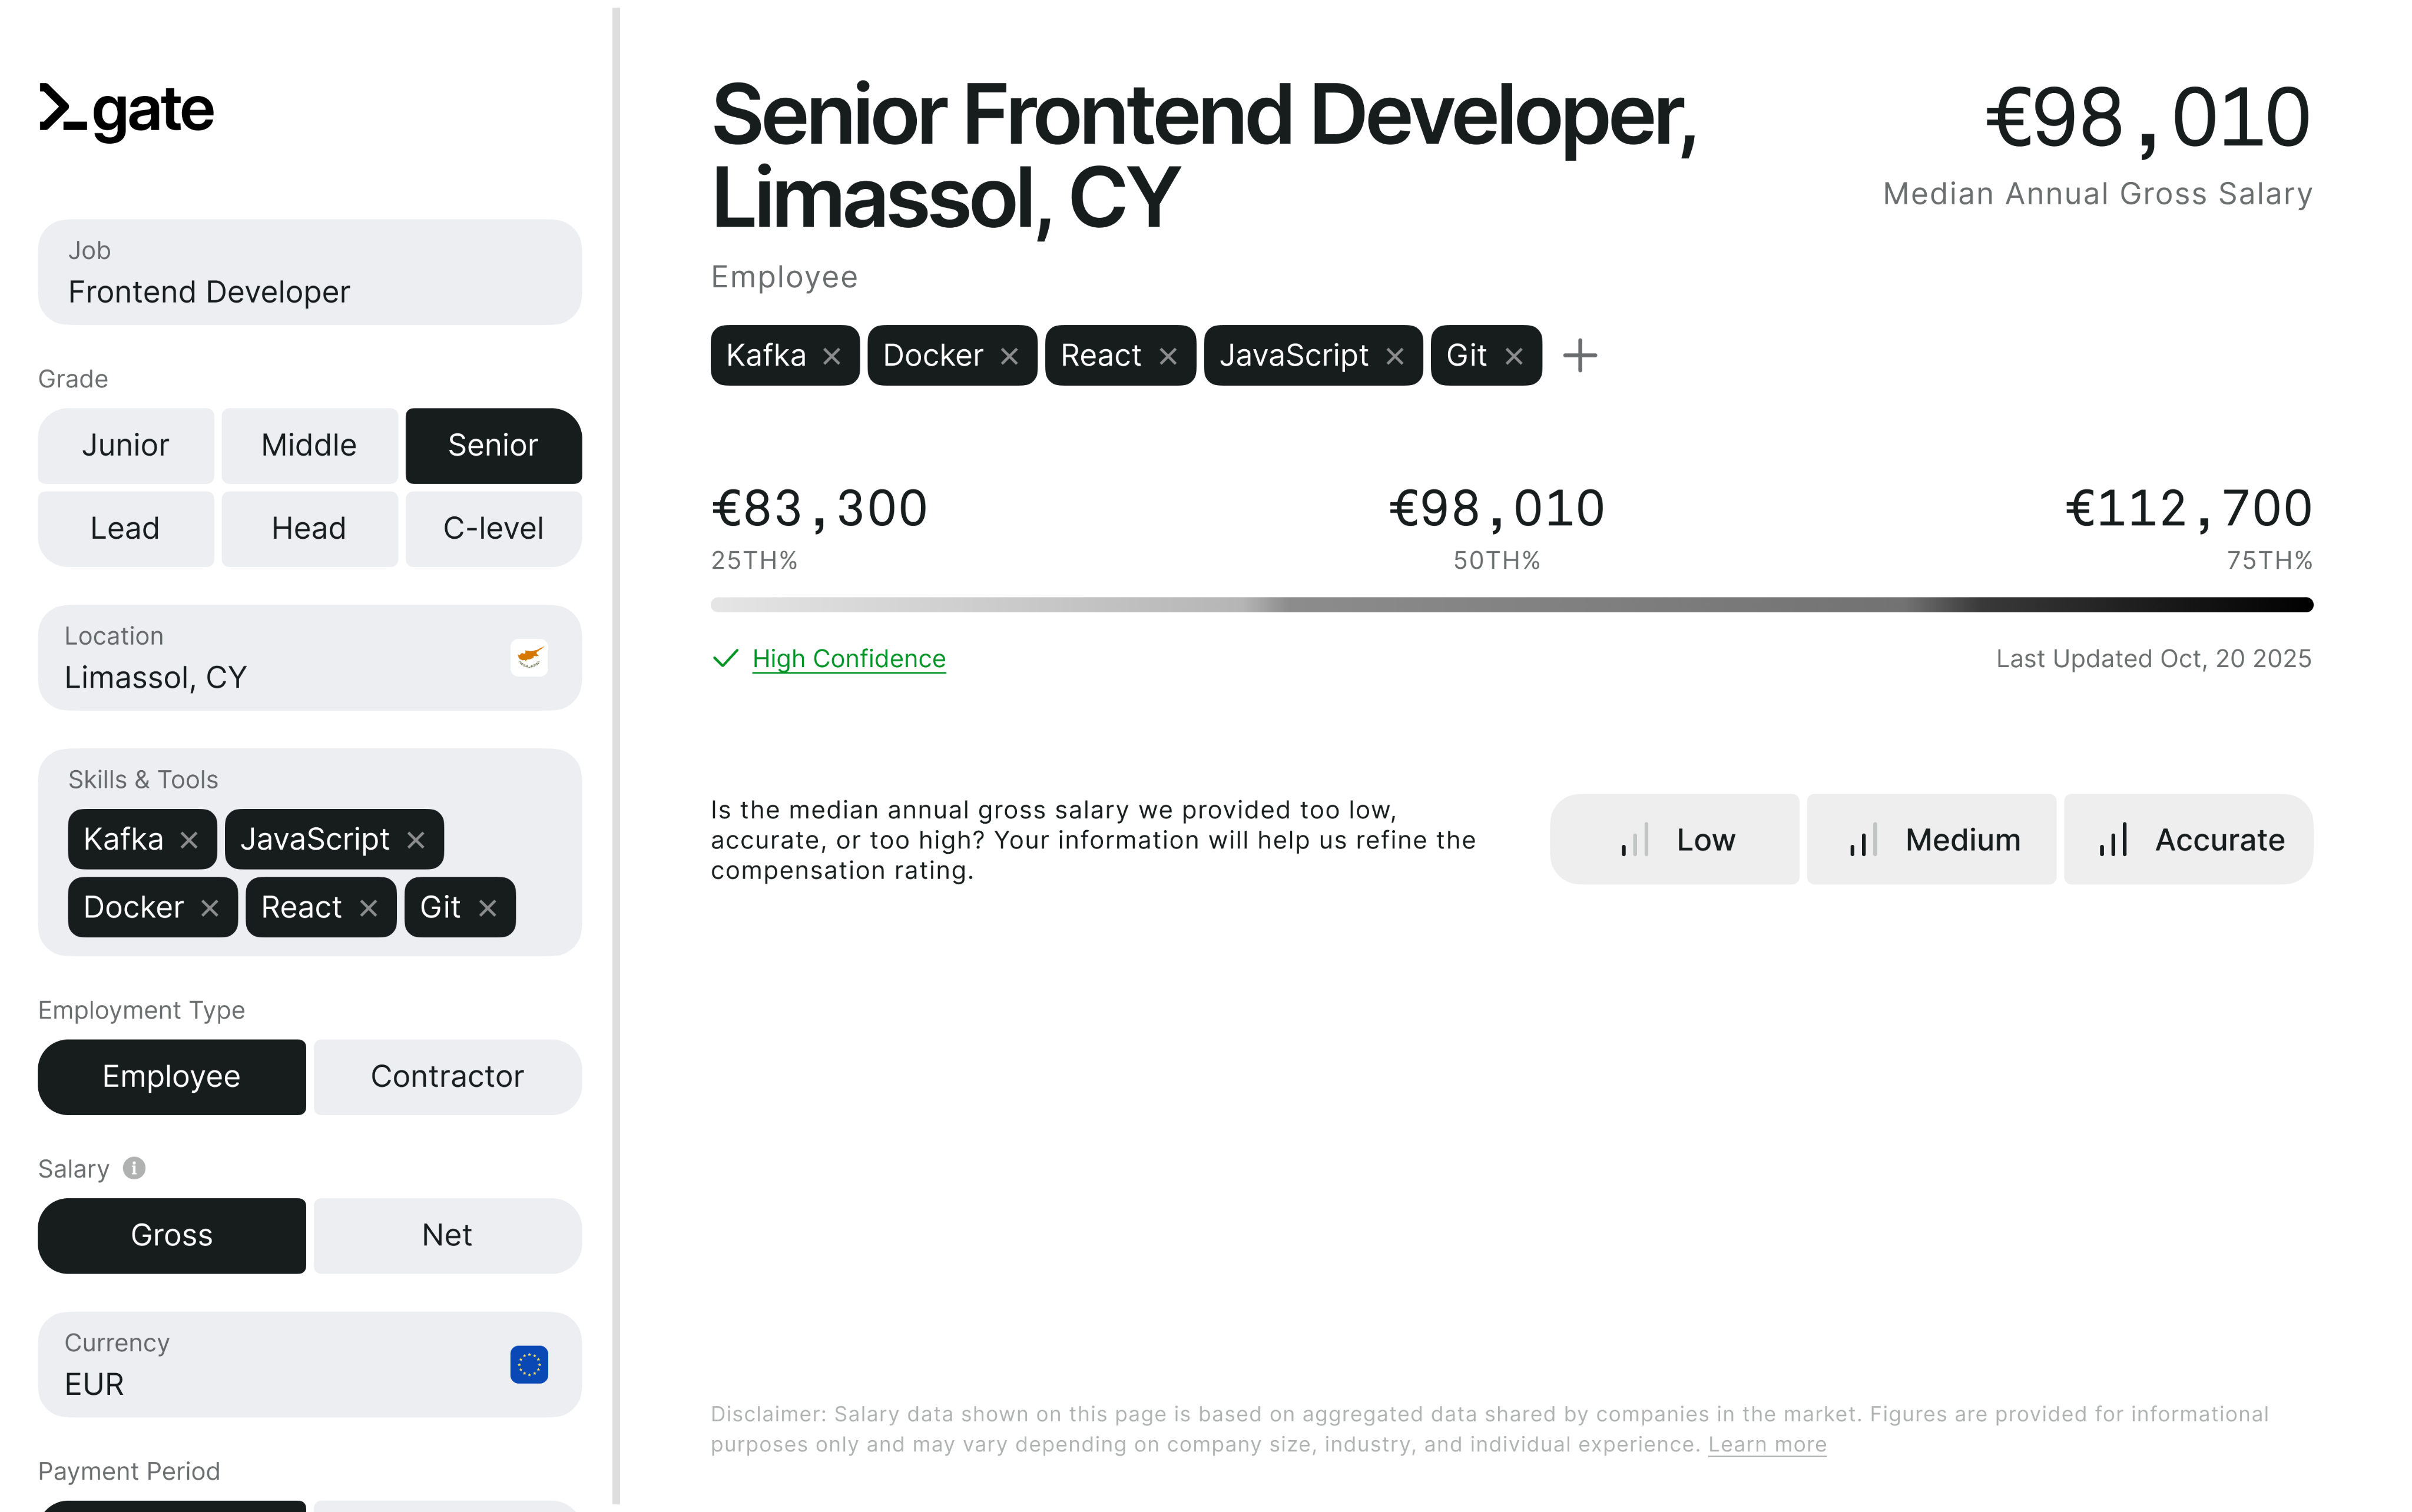2412x1512 pixels.
Task: Open the High Confidence link
Action: [848, 659]
